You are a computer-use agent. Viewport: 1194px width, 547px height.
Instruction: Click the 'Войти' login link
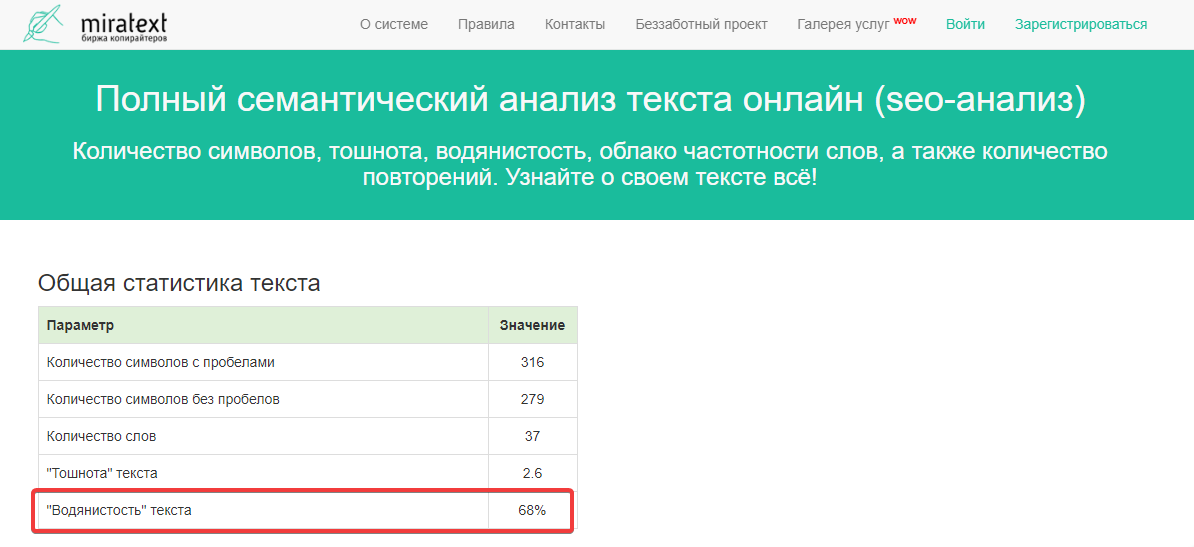(965, 24)
